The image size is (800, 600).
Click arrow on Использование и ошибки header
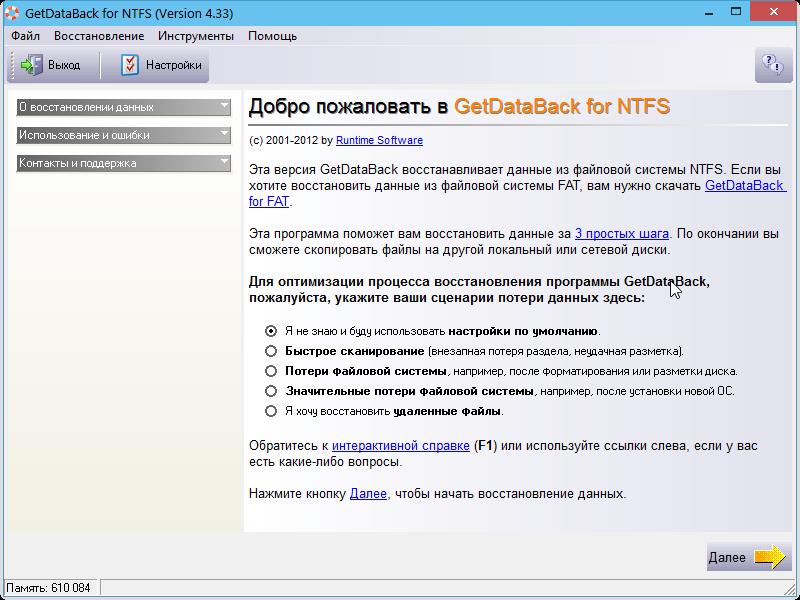224,134
